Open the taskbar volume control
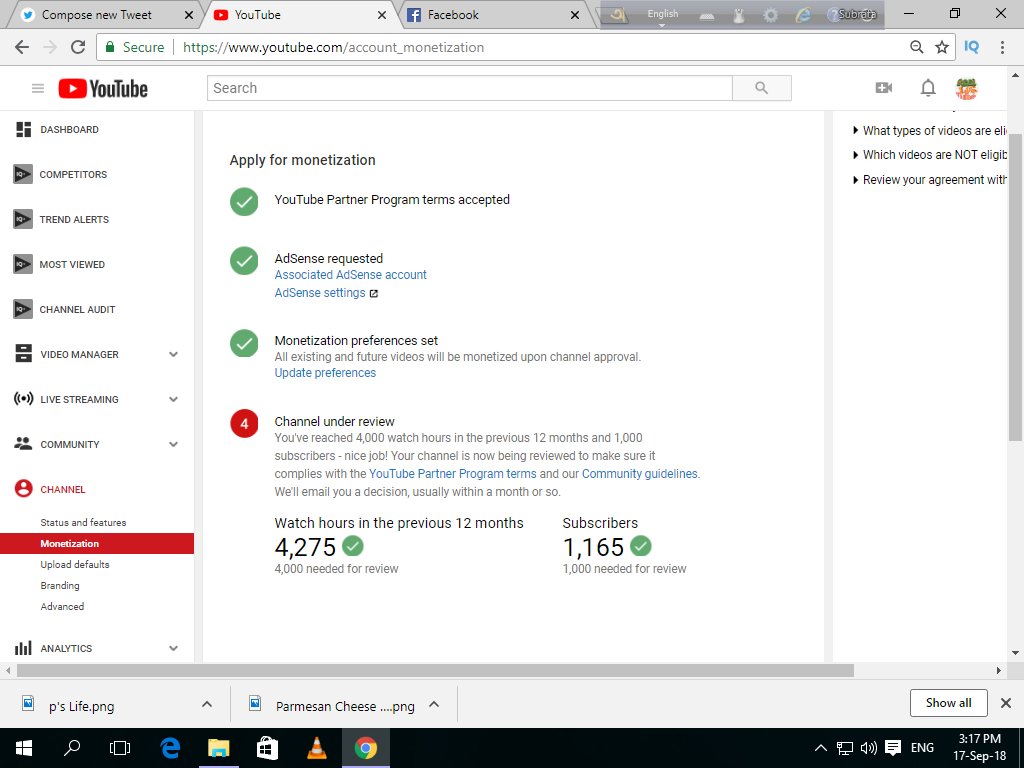 click(x=868, y=748)
